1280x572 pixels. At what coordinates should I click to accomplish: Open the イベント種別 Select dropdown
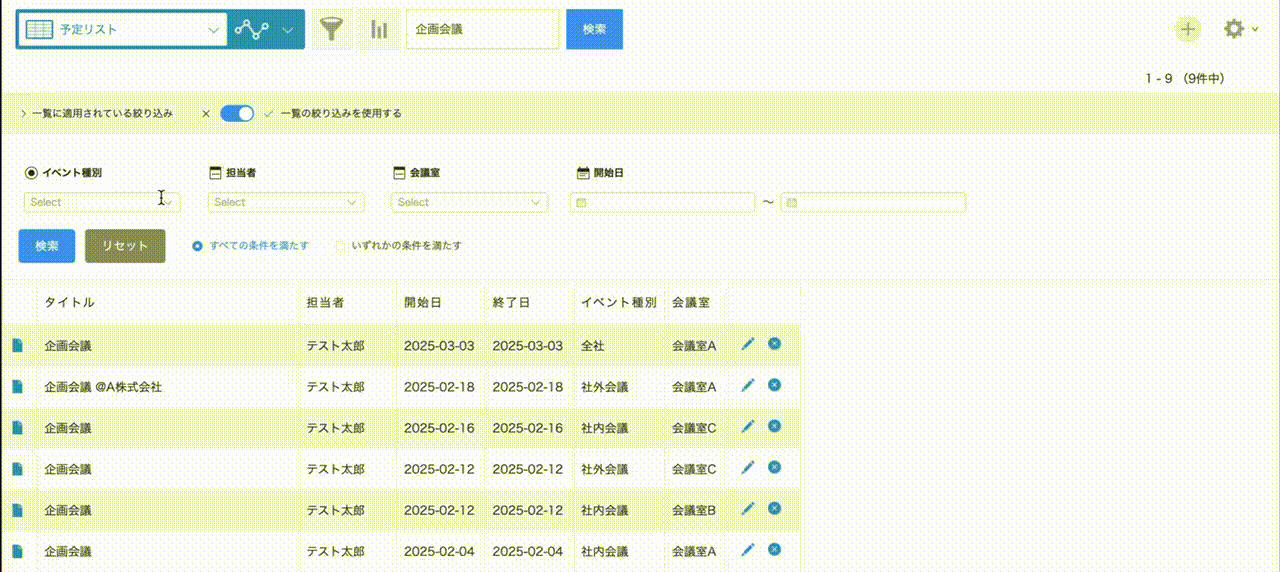click(101, 202)
